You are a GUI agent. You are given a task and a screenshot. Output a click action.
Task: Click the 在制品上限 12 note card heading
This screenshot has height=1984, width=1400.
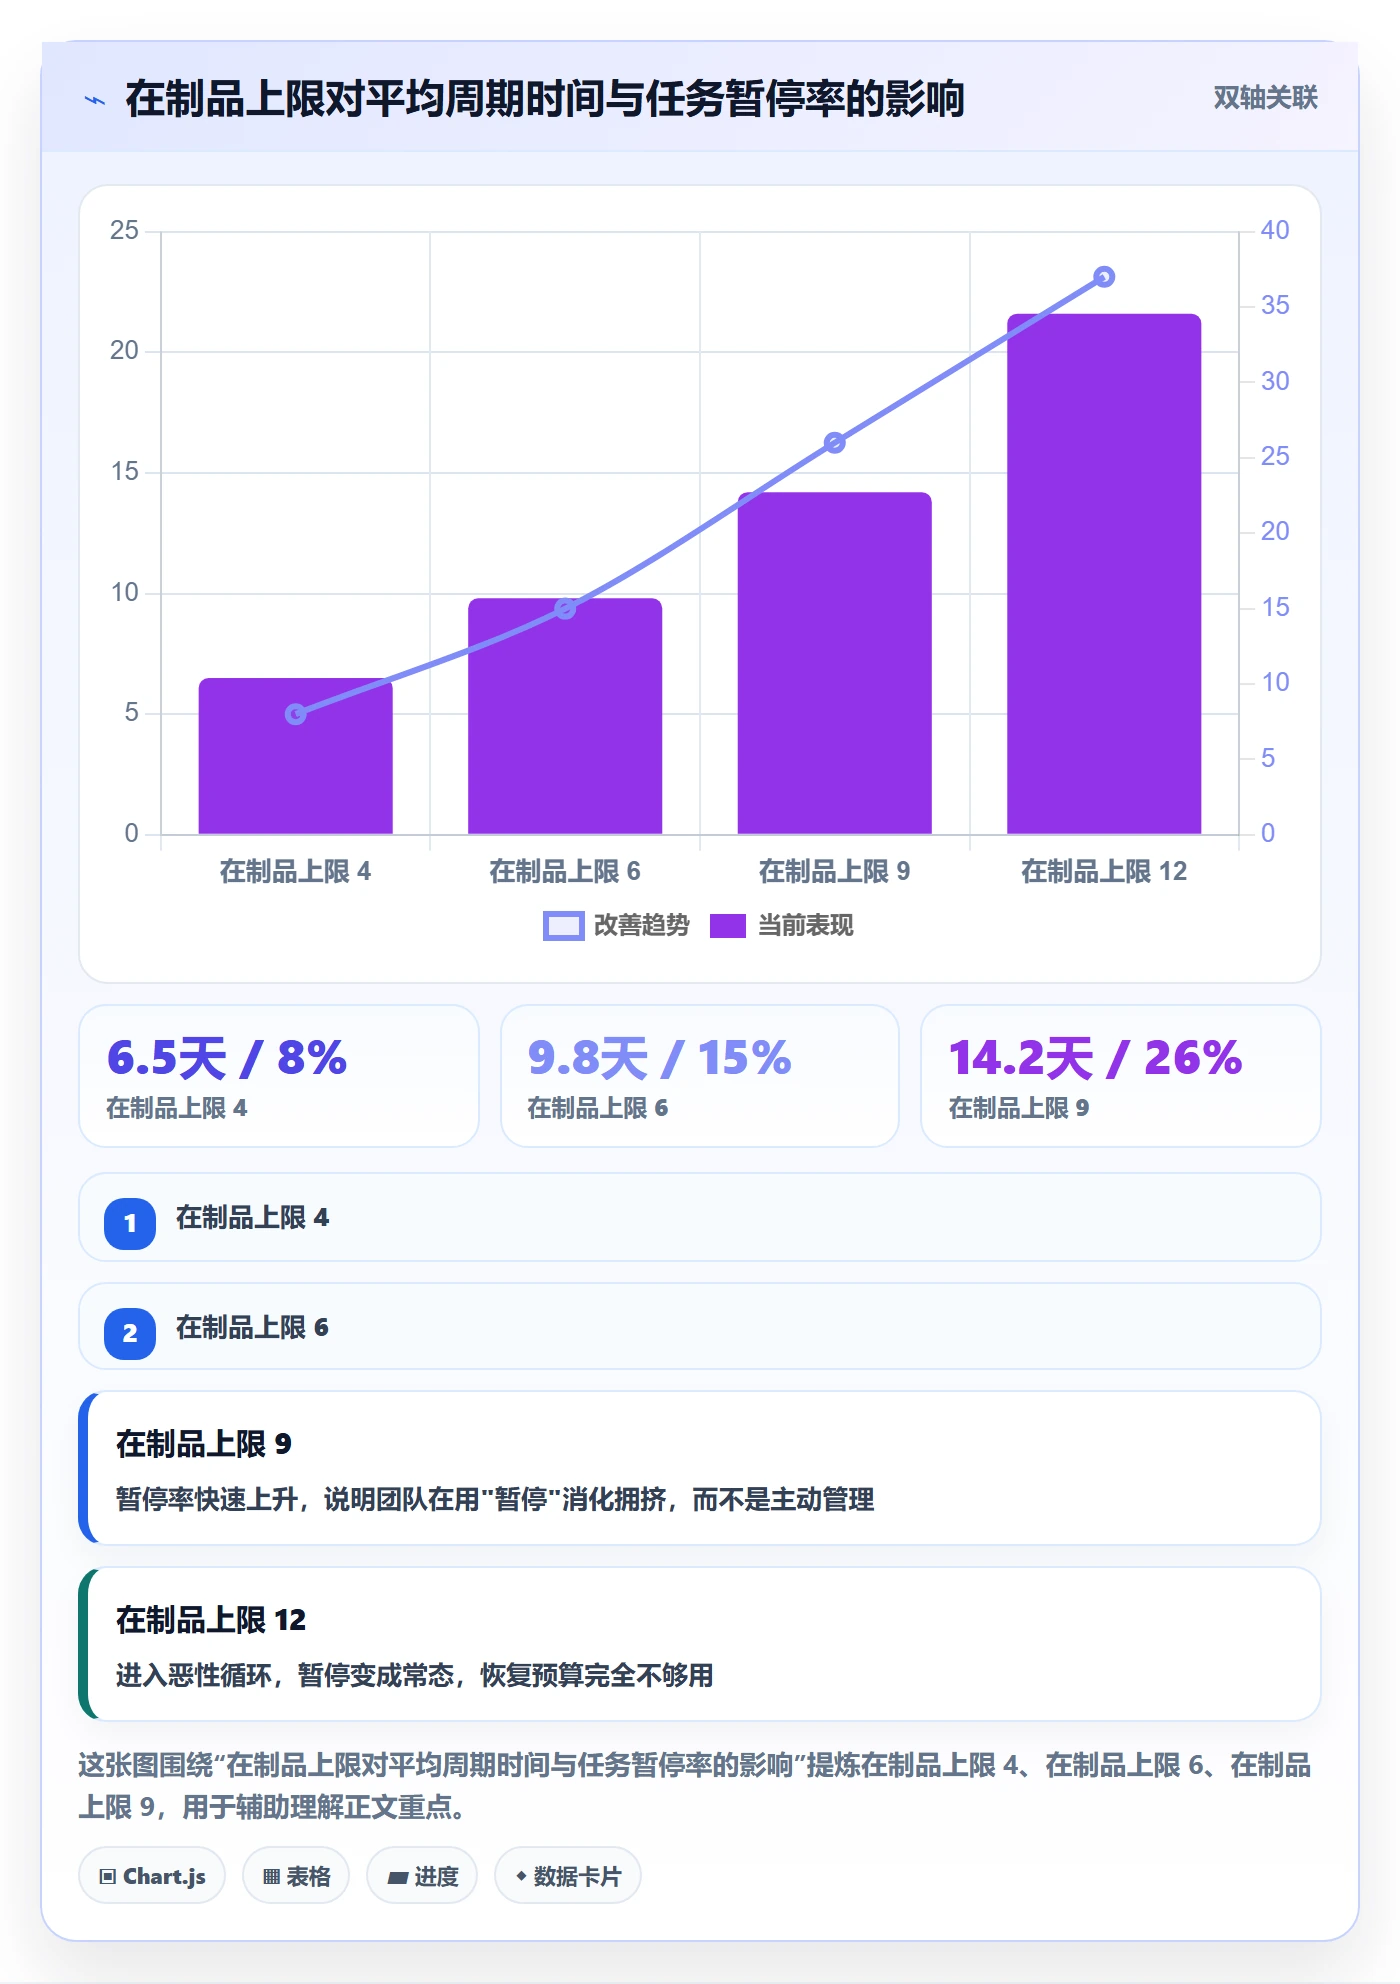(x=211, y=1620)
